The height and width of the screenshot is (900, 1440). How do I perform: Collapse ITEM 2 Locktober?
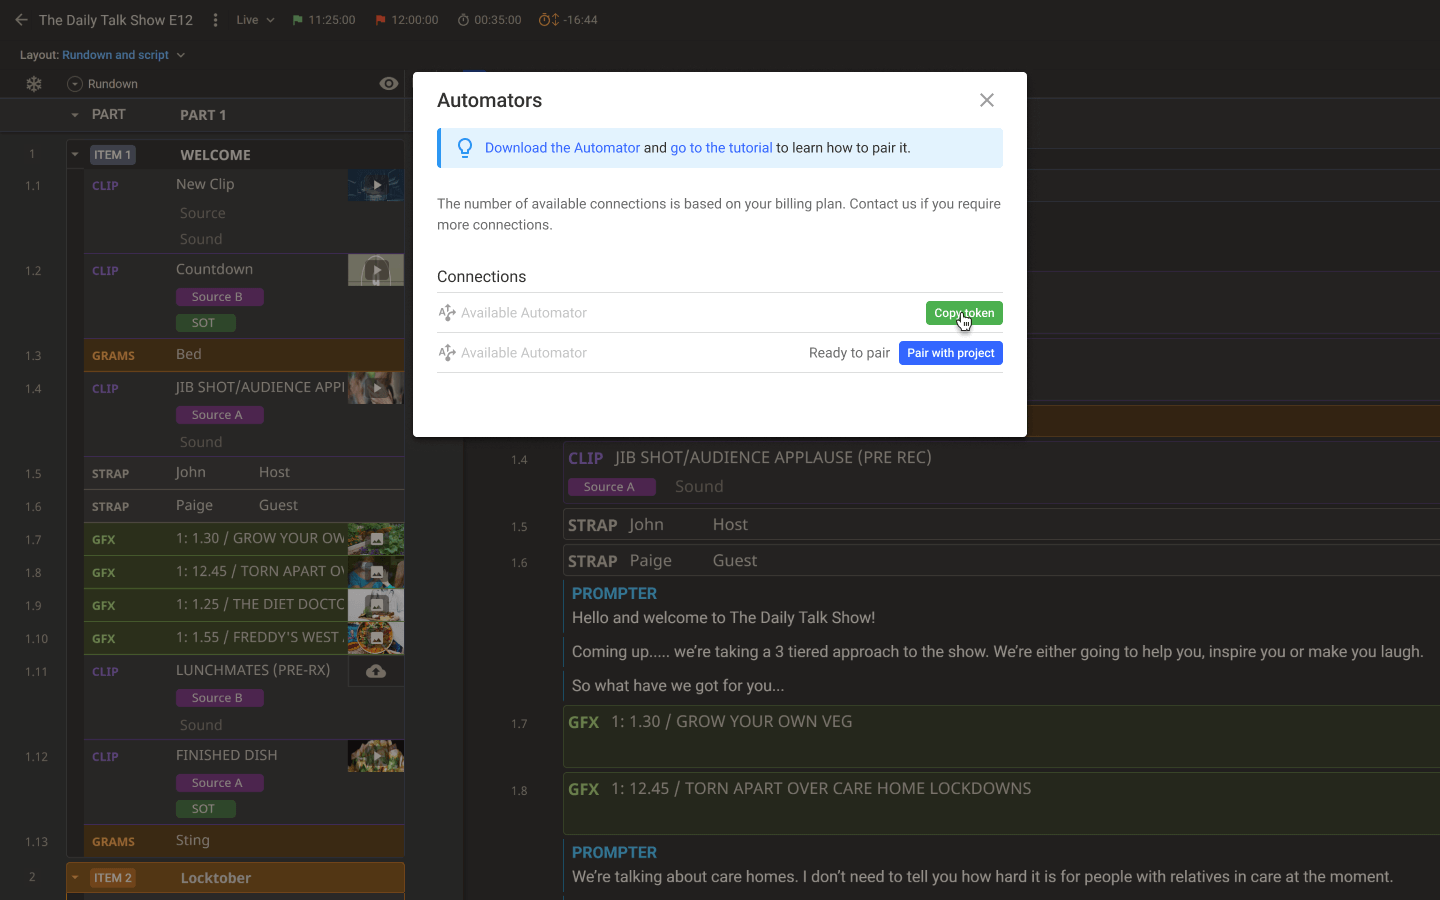point(74,878)
